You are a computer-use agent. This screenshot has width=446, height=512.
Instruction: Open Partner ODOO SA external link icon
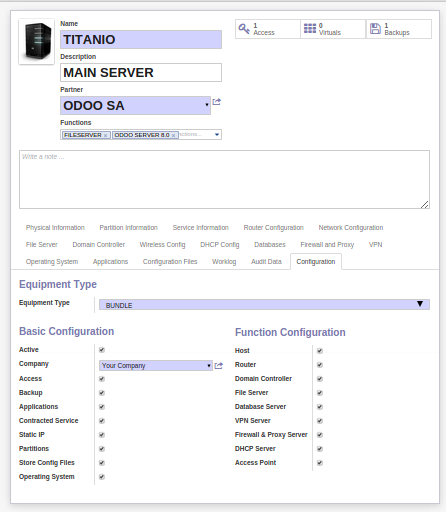point(217,102)
